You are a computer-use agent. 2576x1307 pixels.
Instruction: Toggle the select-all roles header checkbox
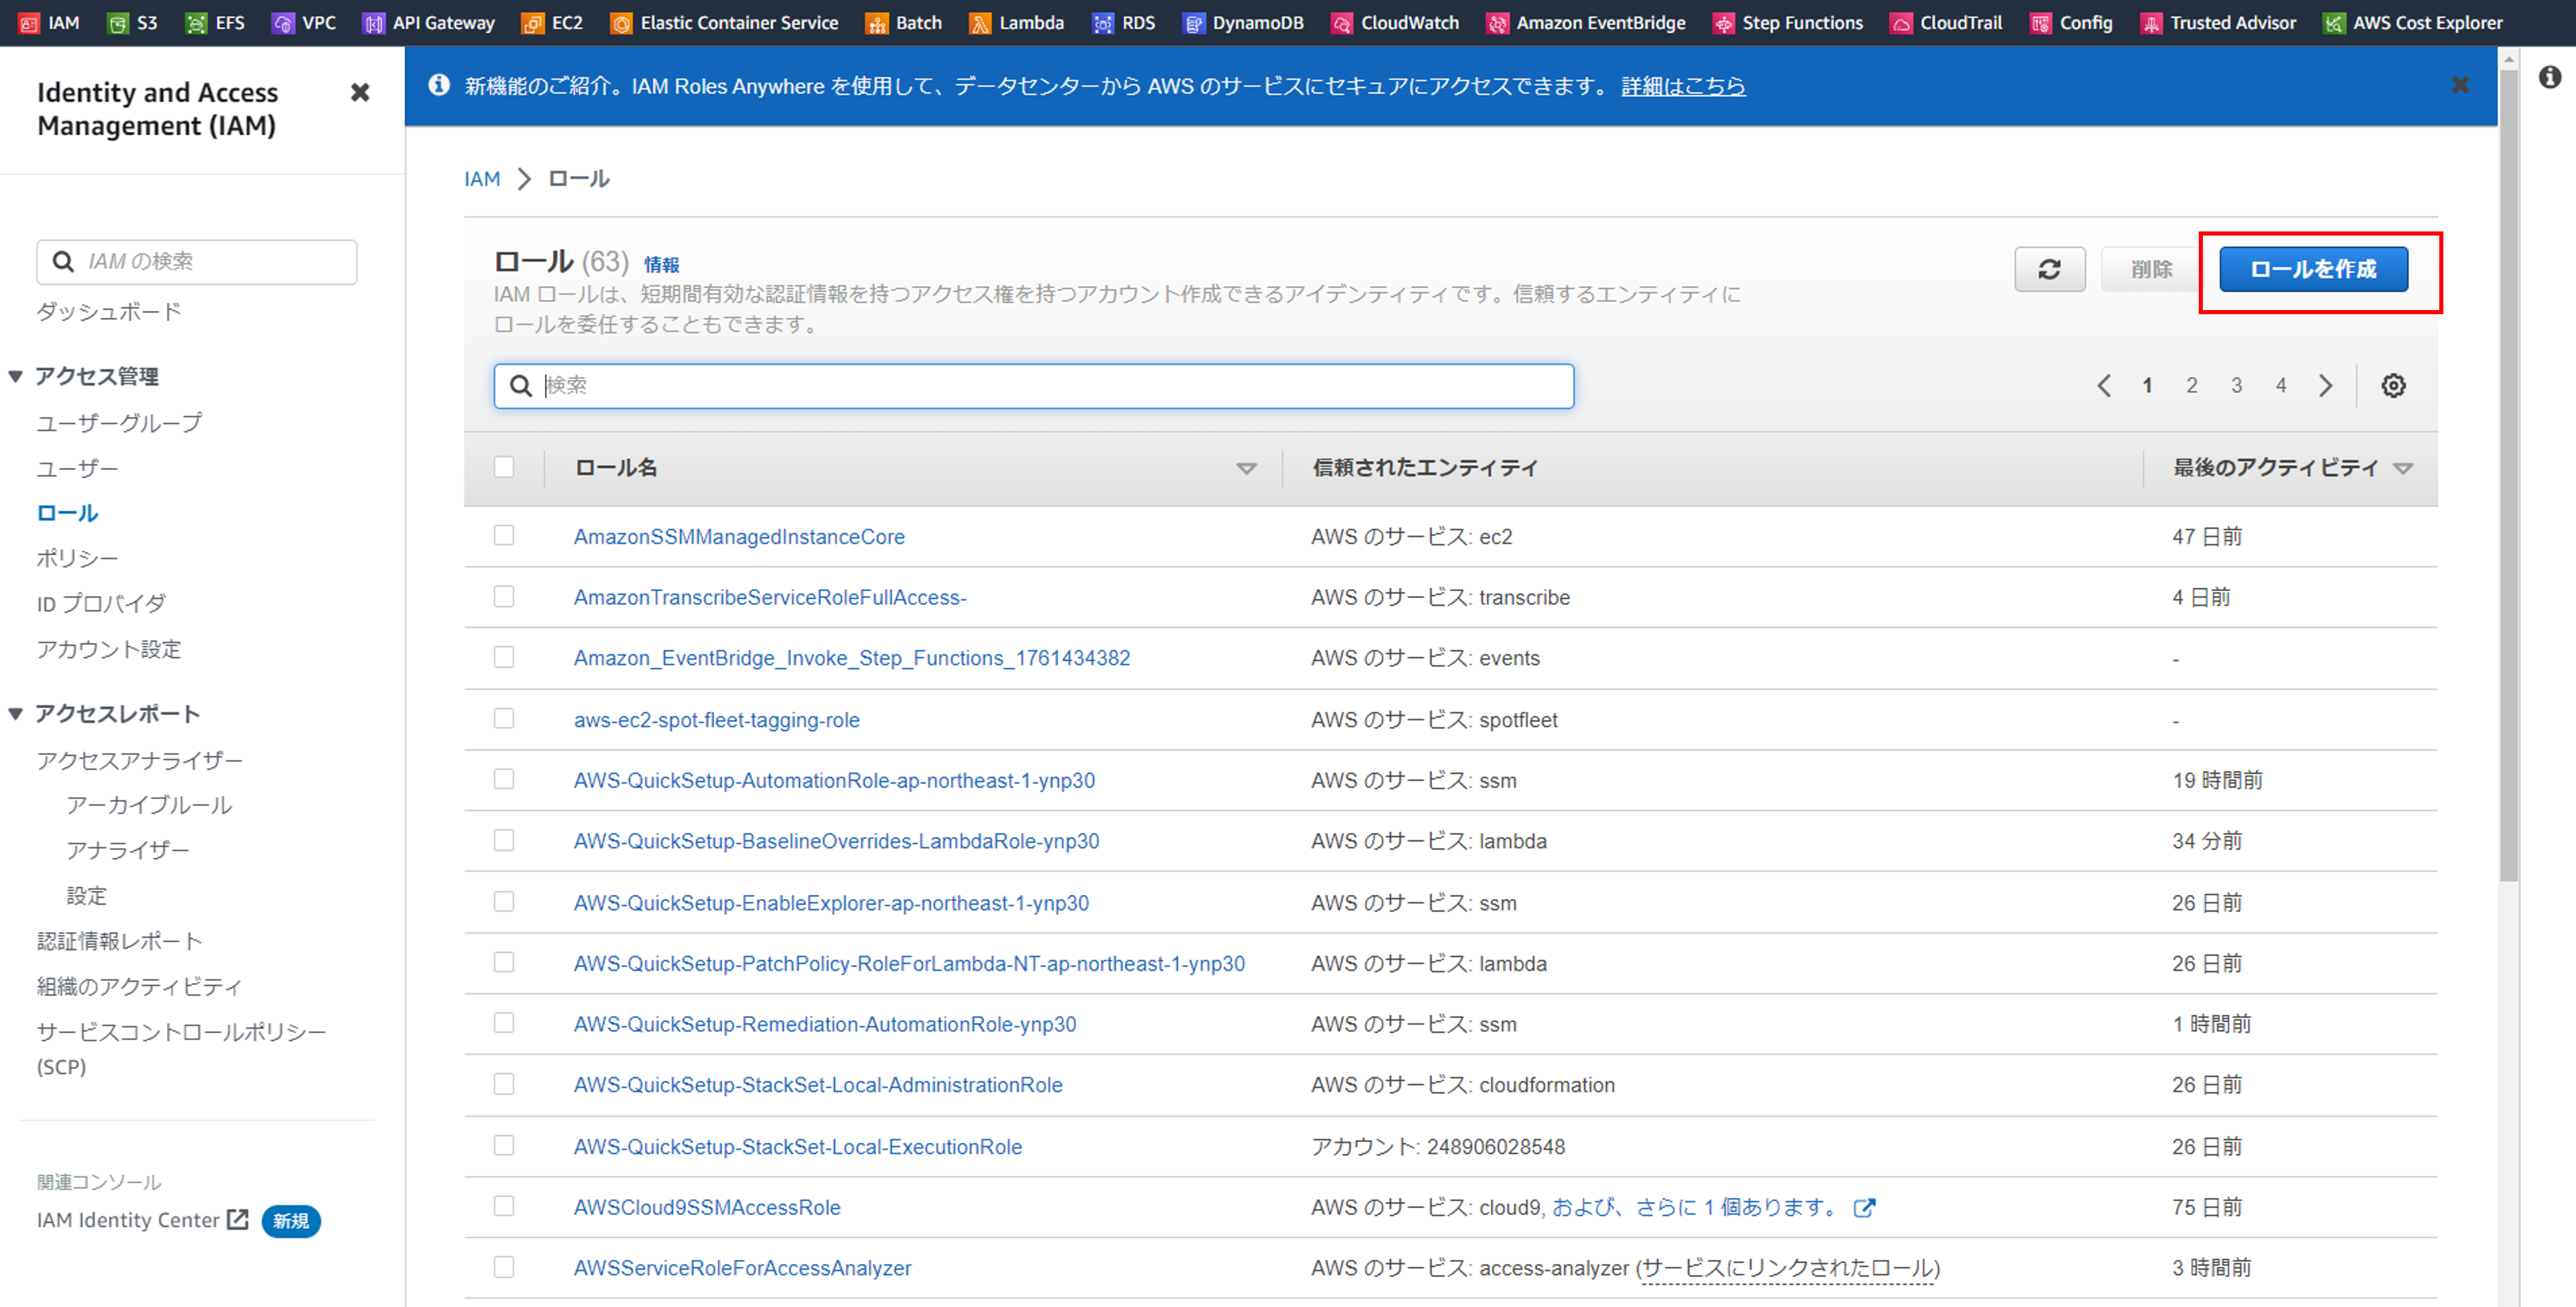click(x=504, y=467)
